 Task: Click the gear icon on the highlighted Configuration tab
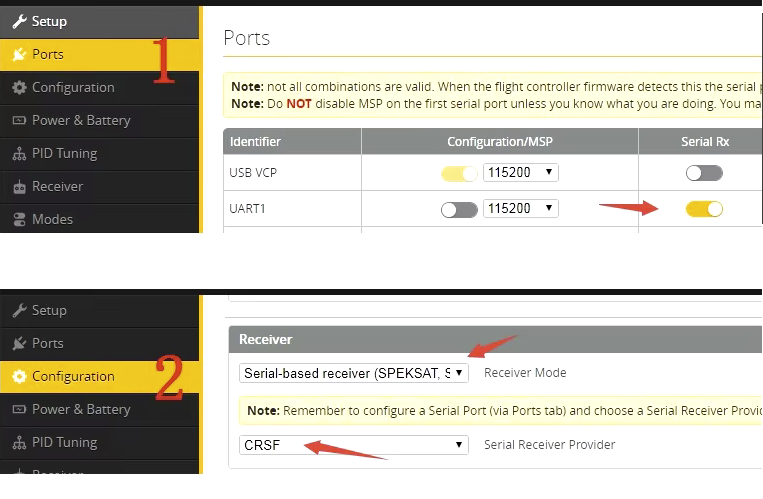19,376
